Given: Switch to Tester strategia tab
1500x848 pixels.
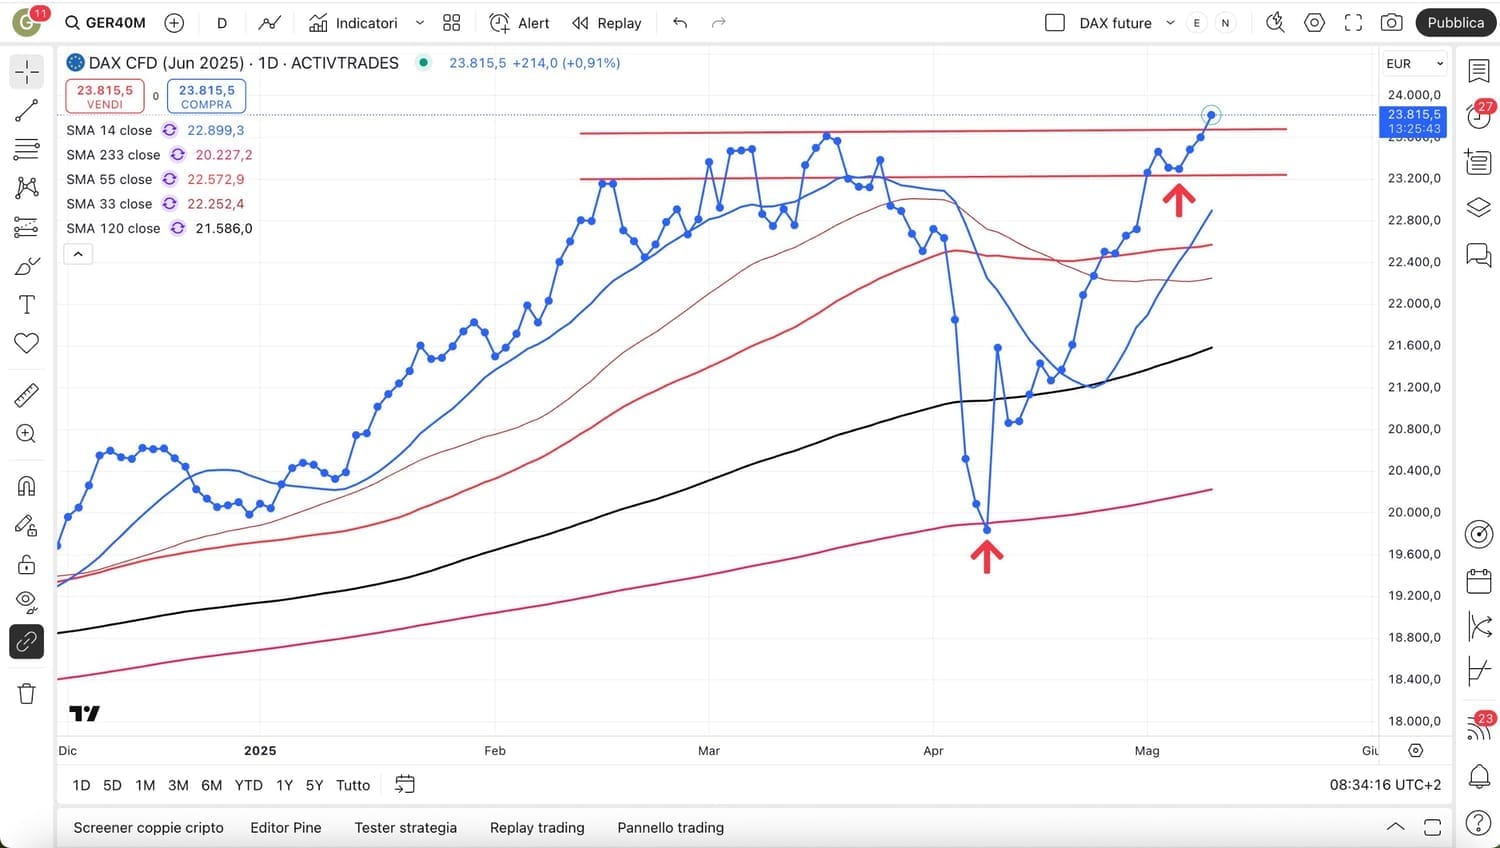Looking at the screenshot, I should pyautogui.click(x=405, y=828).
